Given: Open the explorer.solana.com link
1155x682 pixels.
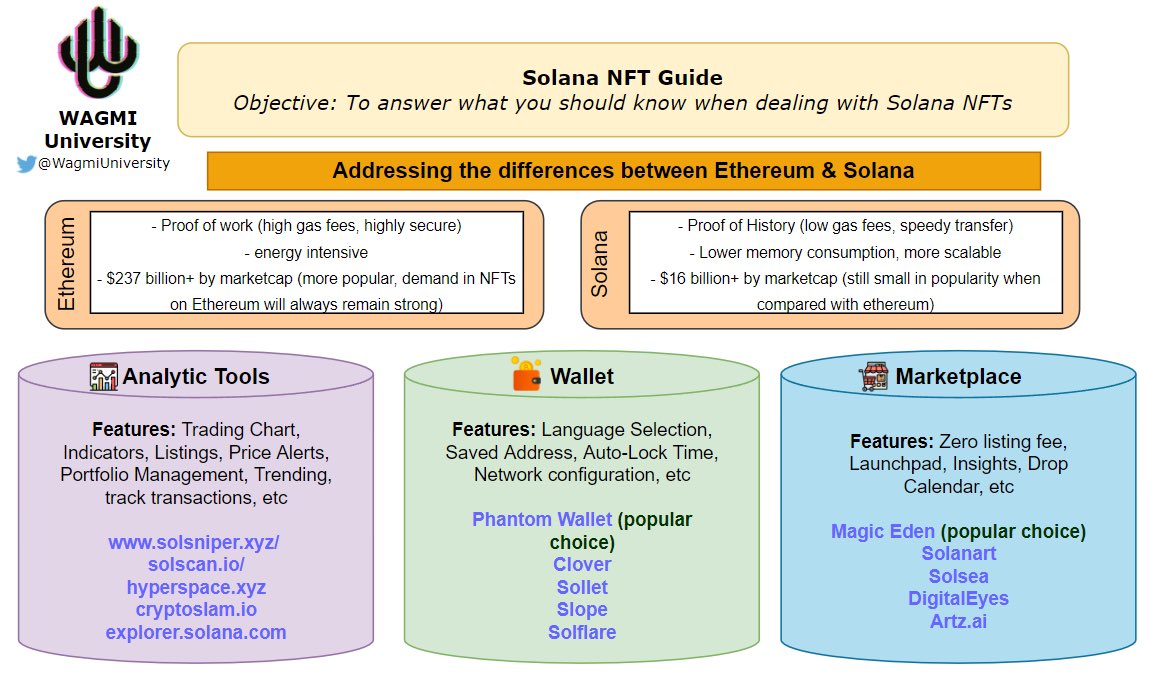Looking at the screenshot, I should point(196,633).
